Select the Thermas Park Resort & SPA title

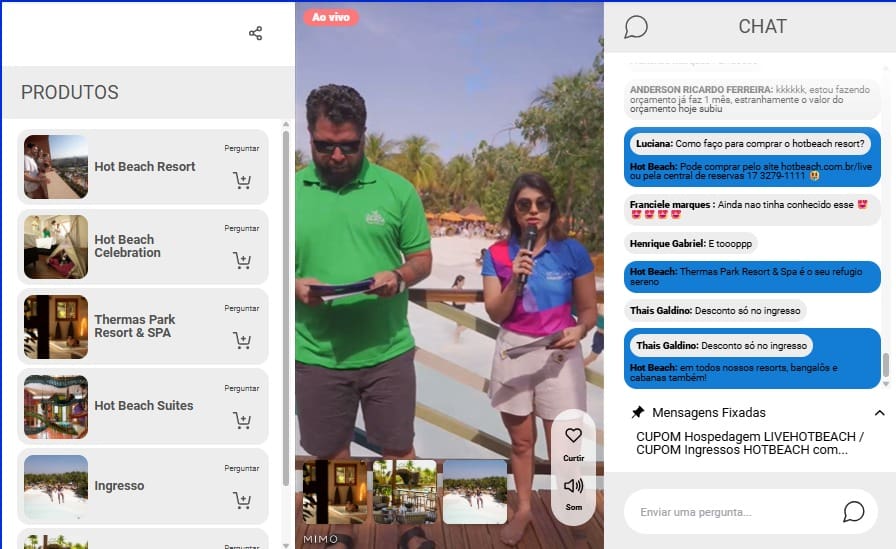pyautogui.click(x=134, y=326)
